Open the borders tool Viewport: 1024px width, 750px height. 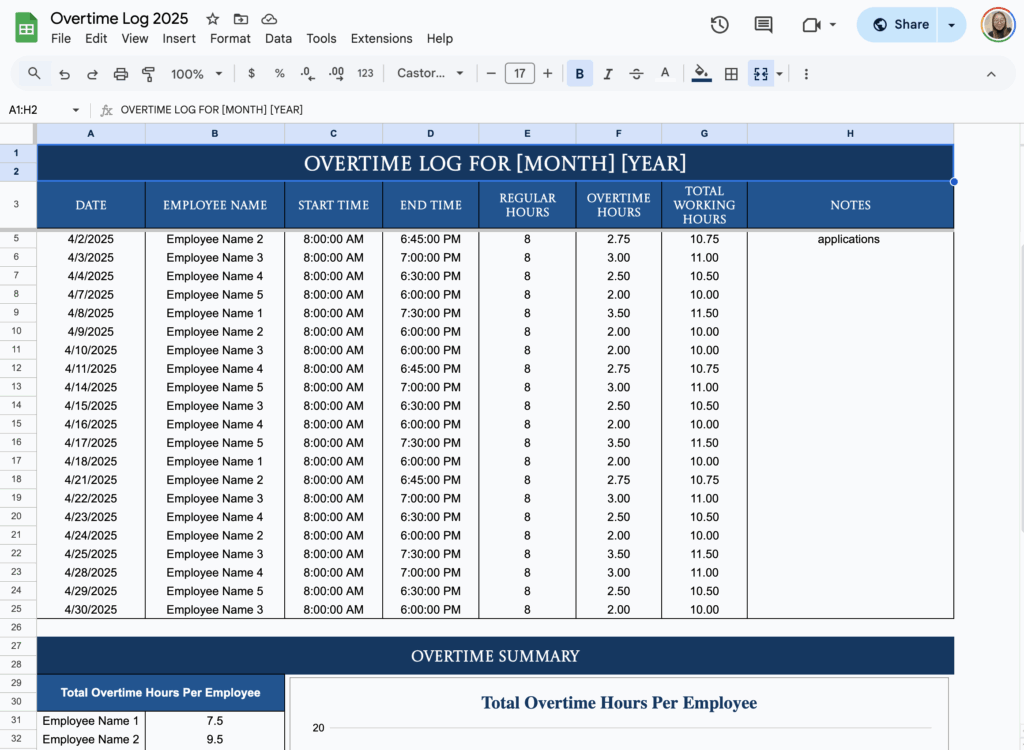731,73
